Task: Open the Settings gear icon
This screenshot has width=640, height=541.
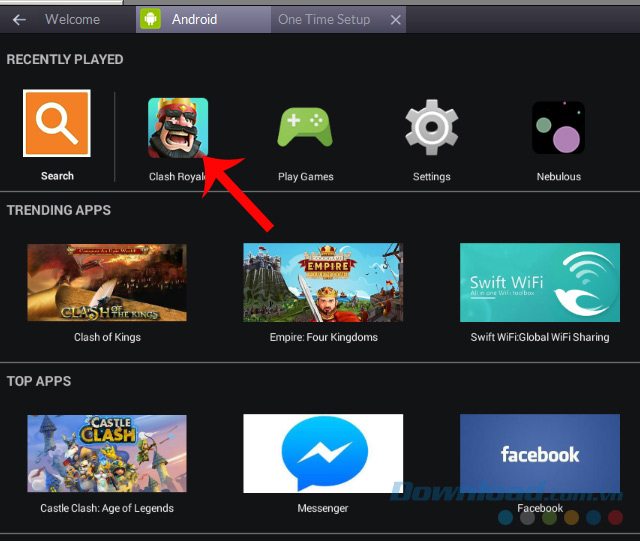Action: pyautogui.click(x=431, y=127)
